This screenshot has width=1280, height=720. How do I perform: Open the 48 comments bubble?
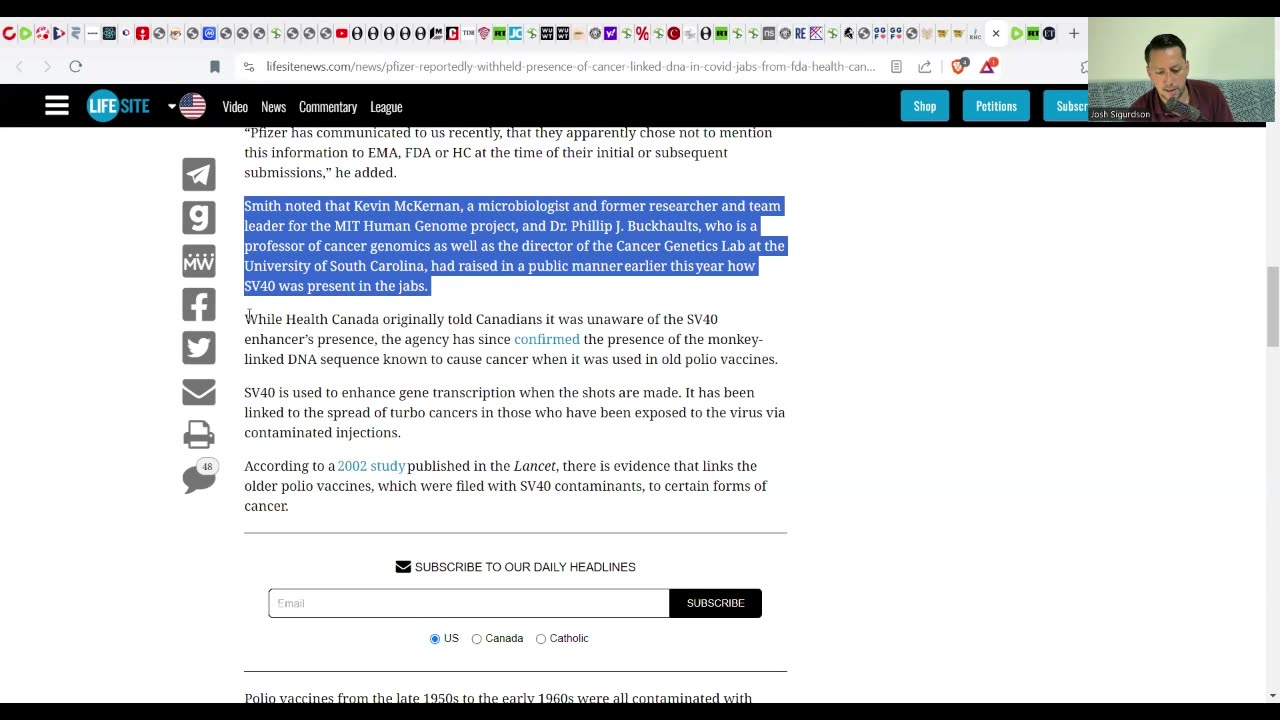pyautogui.click(x=199, y=477)
